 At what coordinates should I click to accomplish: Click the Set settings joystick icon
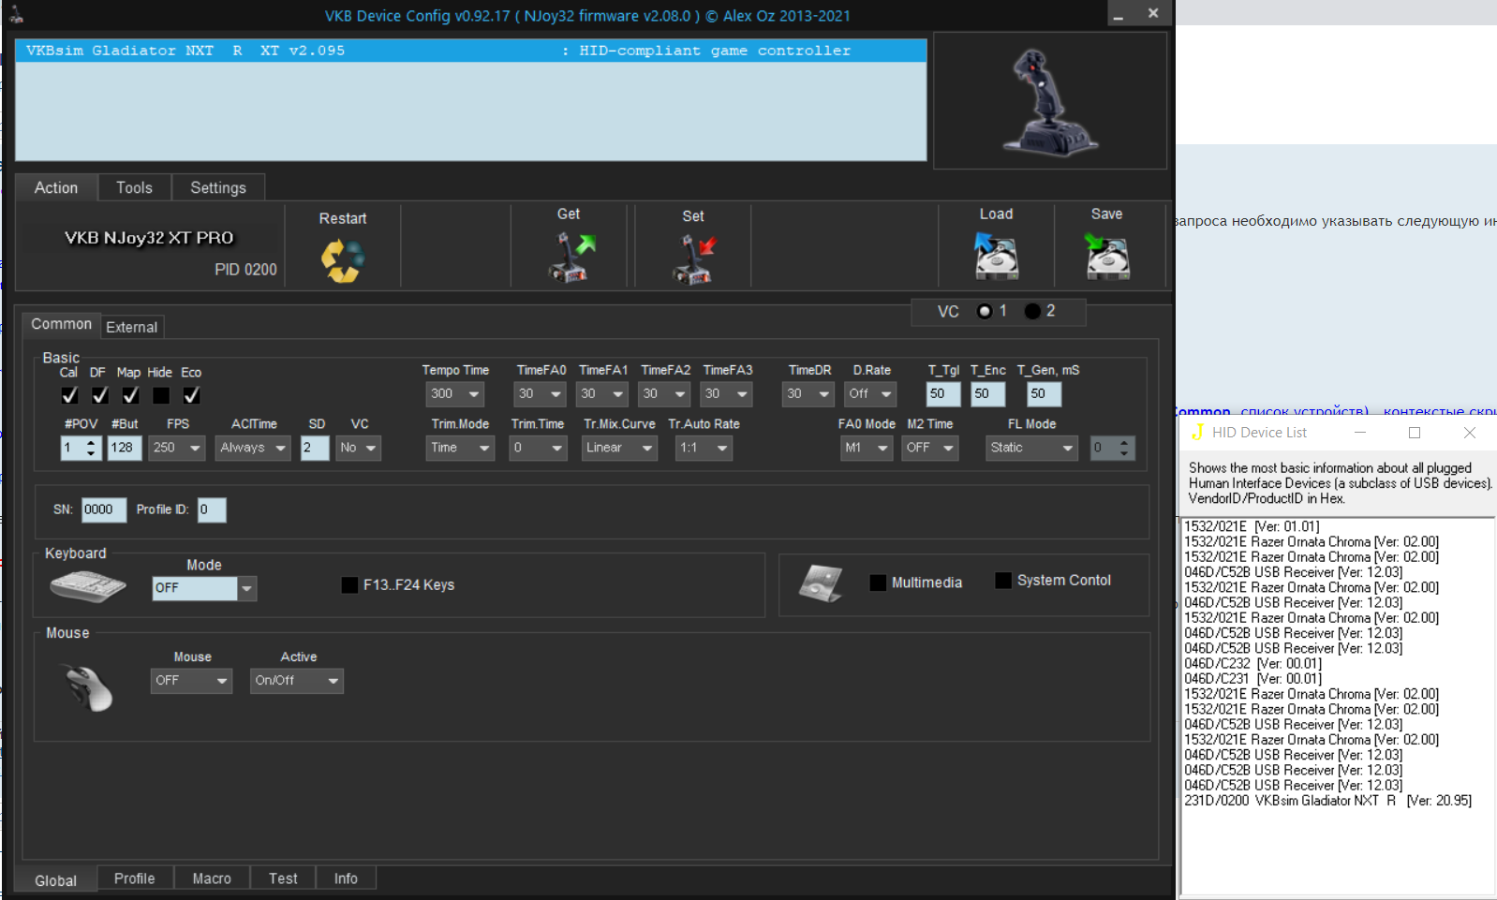click(695, 259)
